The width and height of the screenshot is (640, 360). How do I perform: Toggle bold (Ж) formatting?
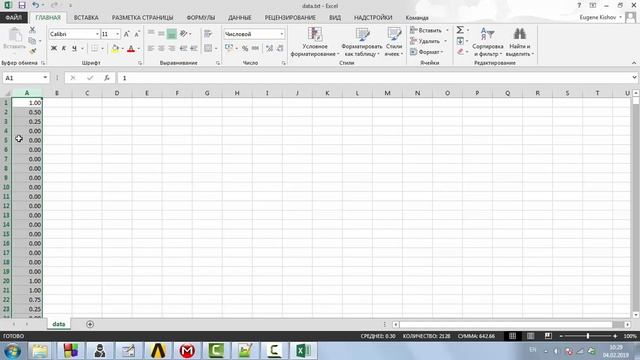(x=53, y=49)
